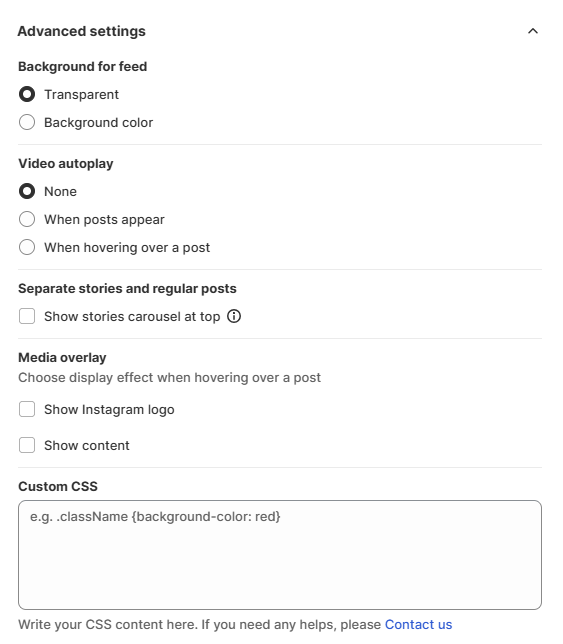
Task: Click the Background color label text
Action: click(x=99, y=122)
